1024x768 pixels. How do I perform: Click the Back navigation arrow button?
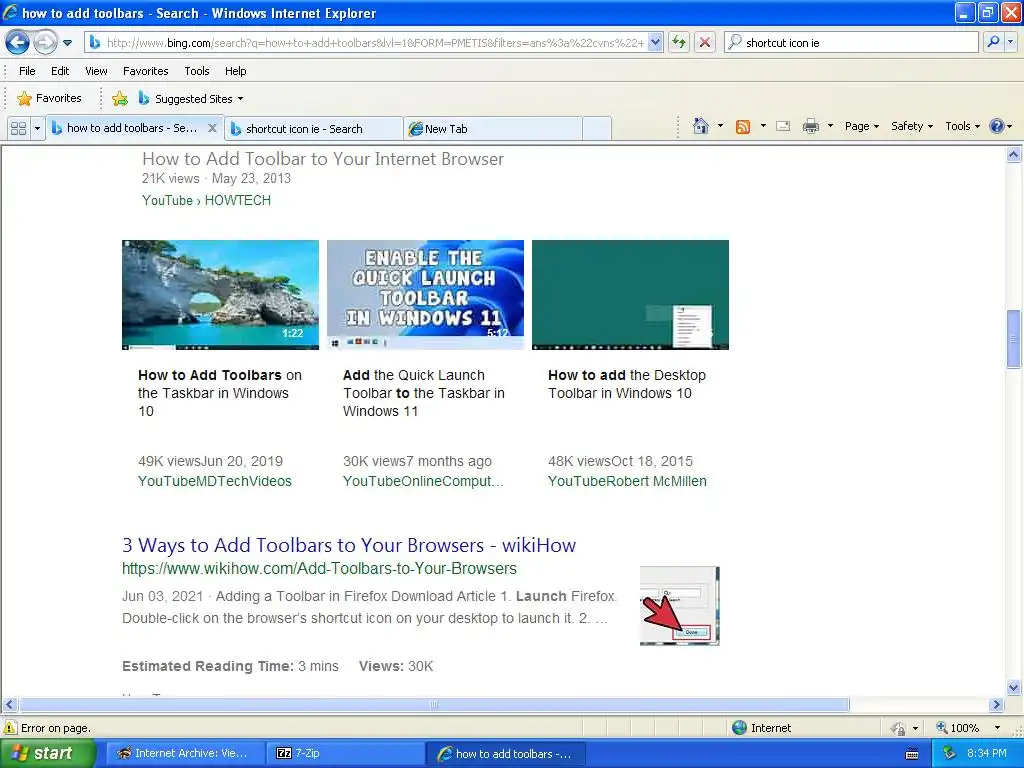[x=18, y=43]
